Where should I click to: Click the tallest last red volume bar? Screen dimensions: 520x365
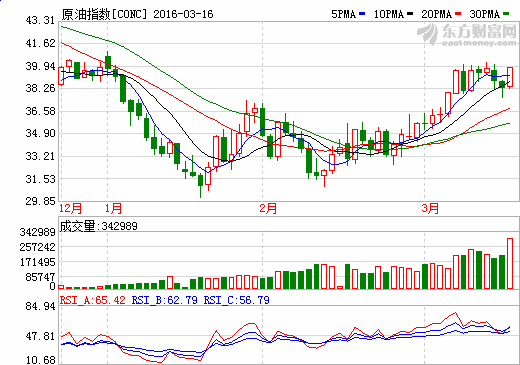[x=510, y=263]
